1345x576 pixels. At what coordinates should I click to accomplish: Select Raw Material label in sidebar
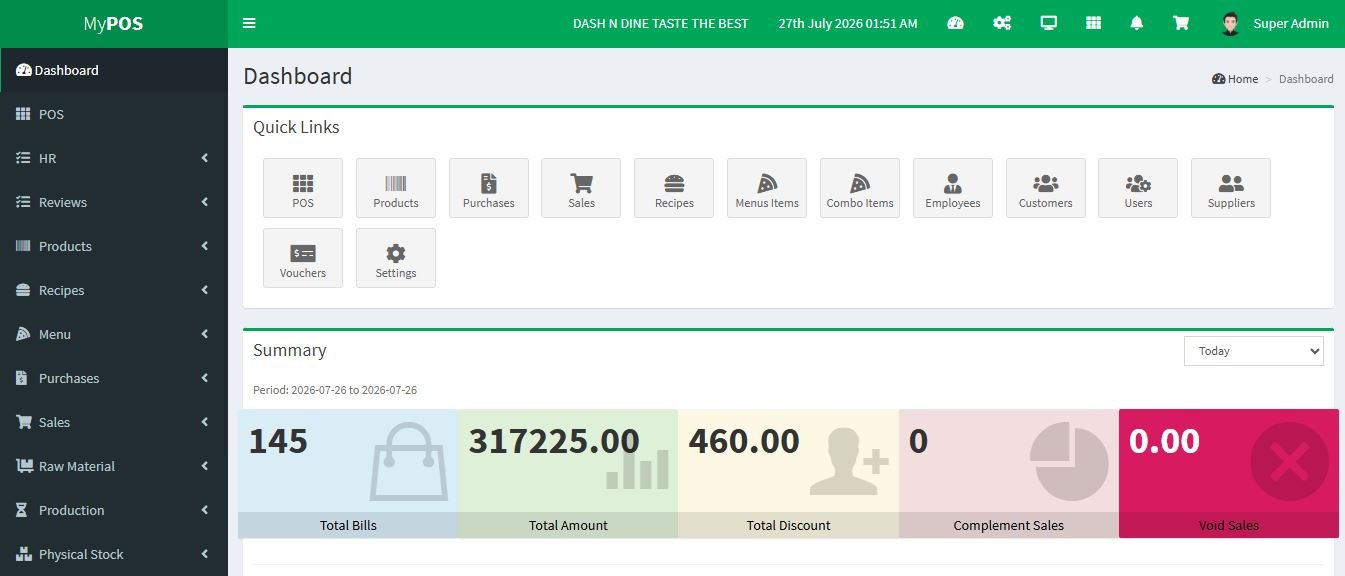click(x=77, y=466)
